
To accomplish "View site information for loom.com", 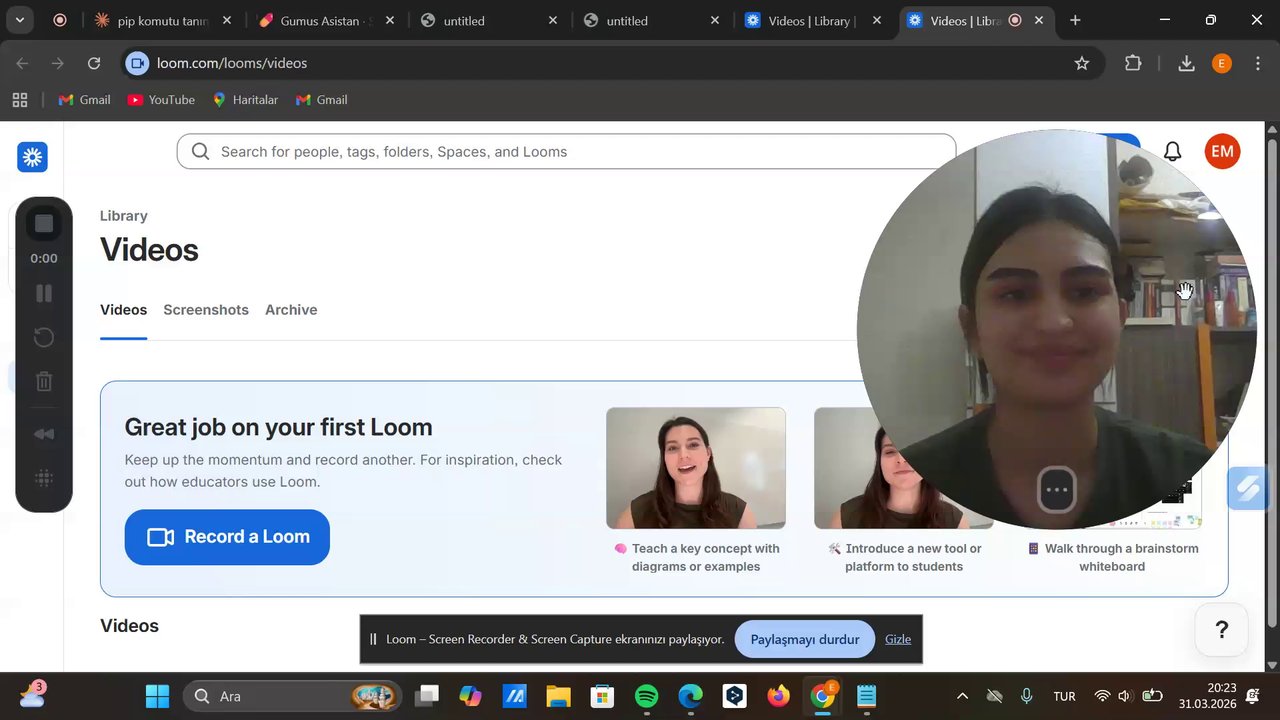I will (138, 63).
